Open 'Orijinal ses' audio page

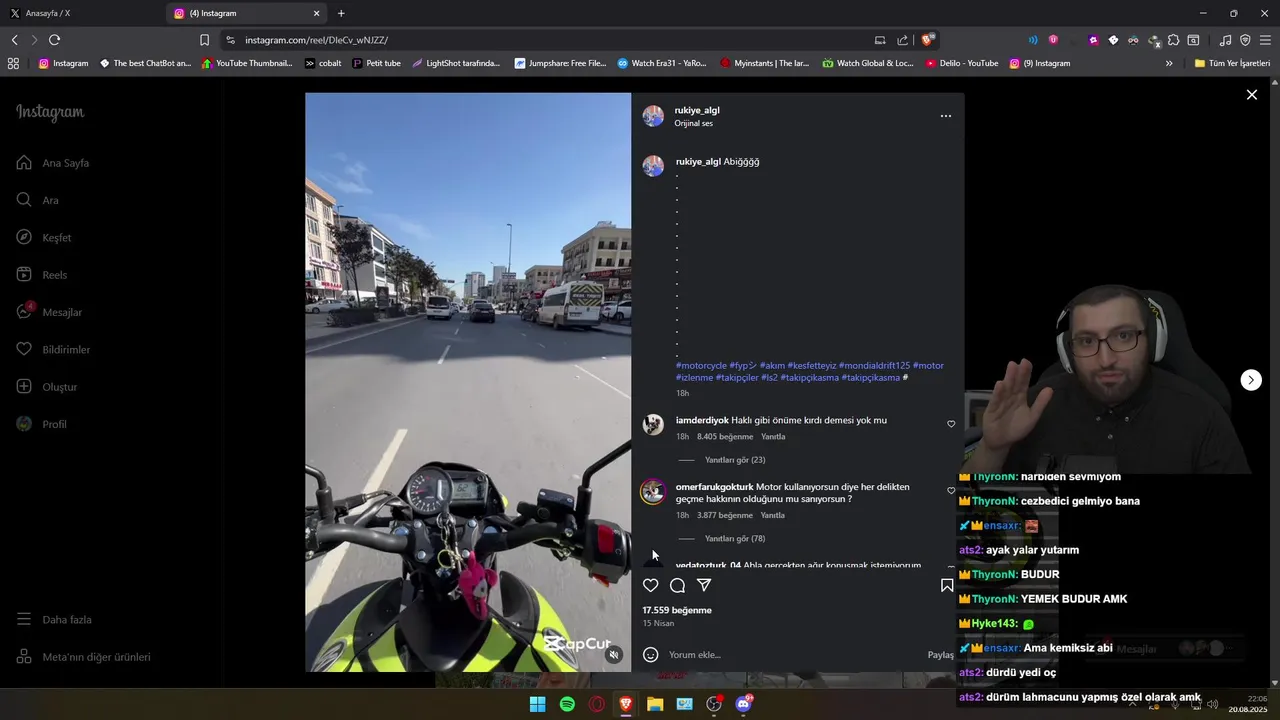coord(694,123)
